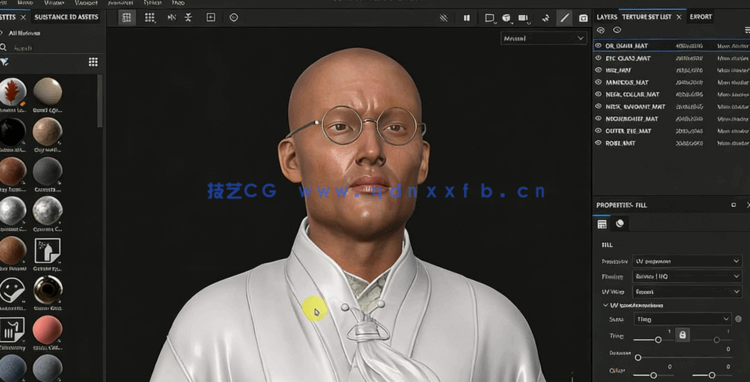Toggle the tiling lock button
Screen dimensions: 750x382
pyautogui.click(x=682, y=335)
